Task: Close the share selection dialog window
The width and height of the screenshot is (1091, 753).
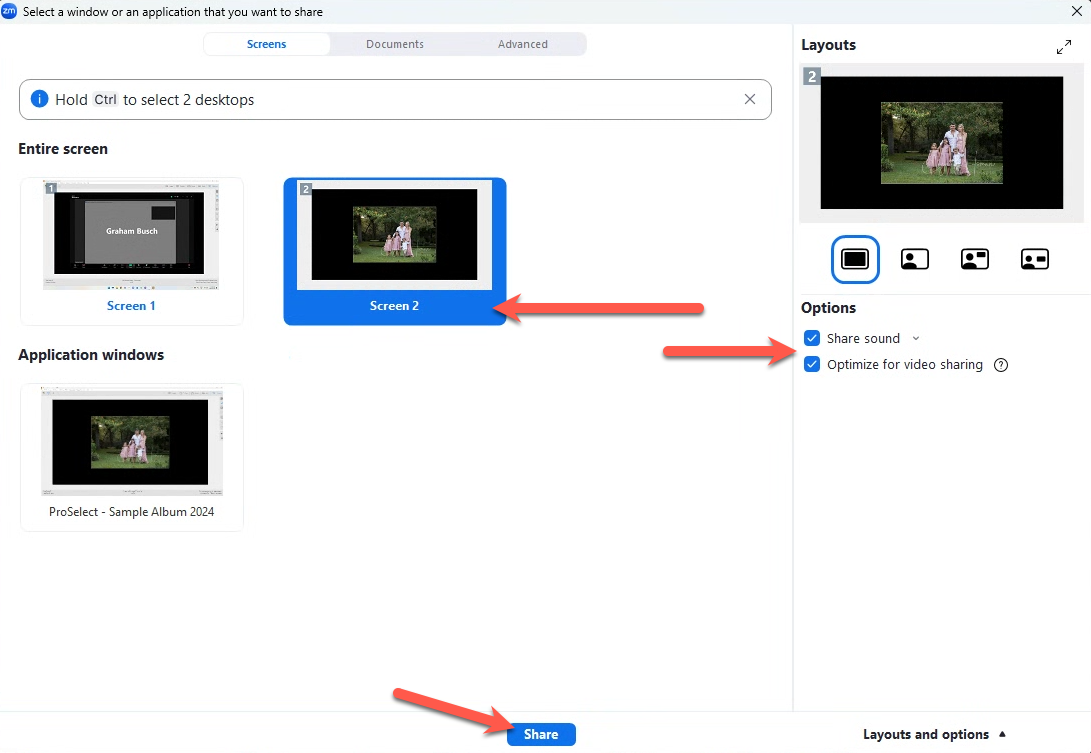Action: click(x=1077, y=11)
